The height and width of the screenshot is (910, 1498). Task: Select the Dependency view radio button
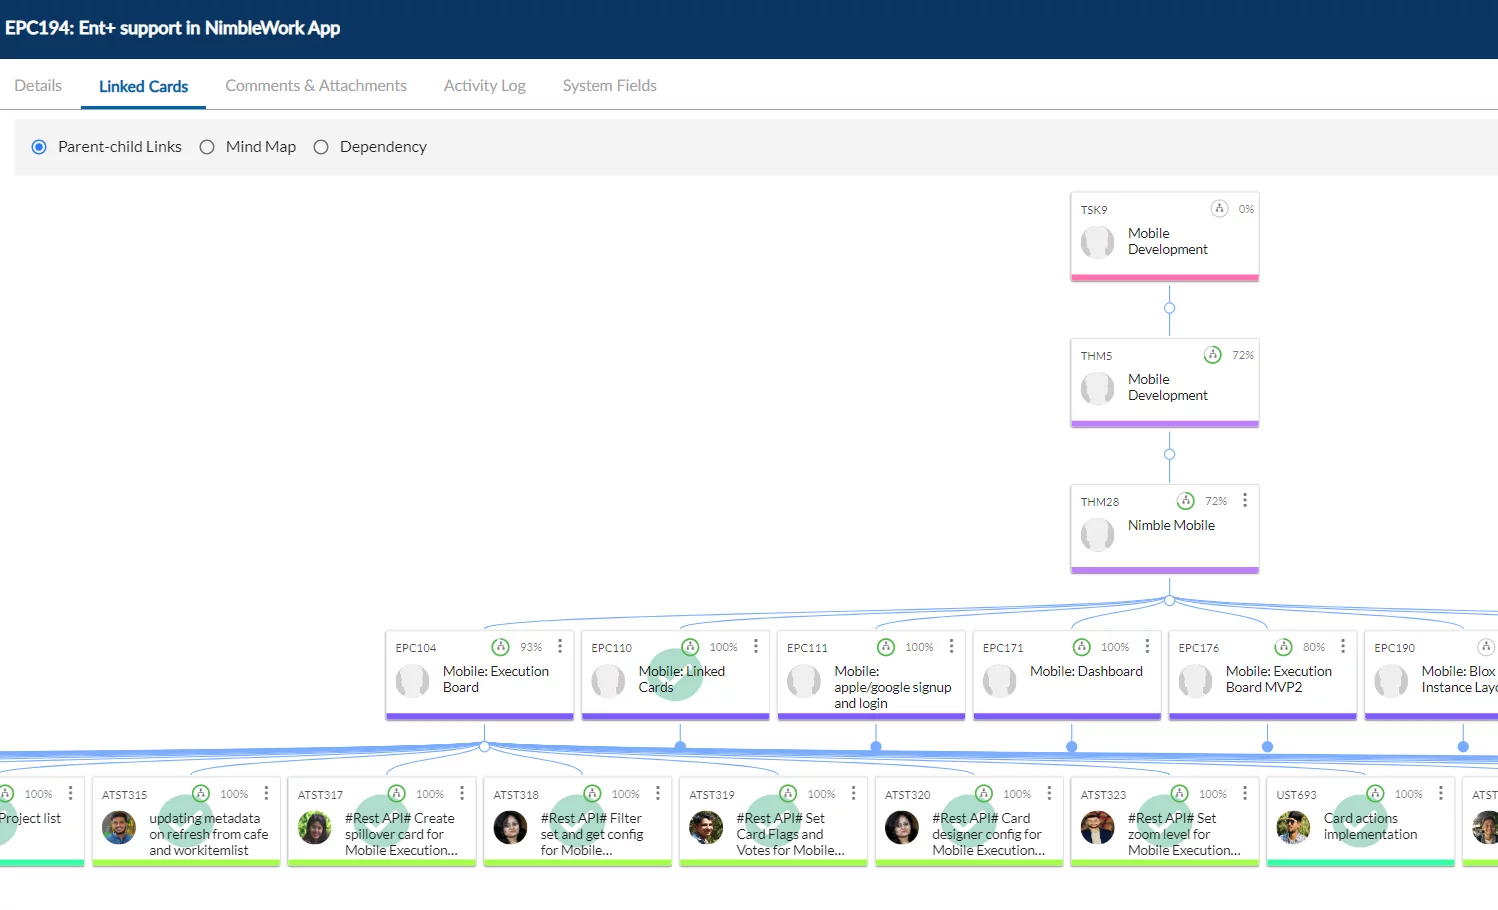pyautogui.click(x=321, y=146)
